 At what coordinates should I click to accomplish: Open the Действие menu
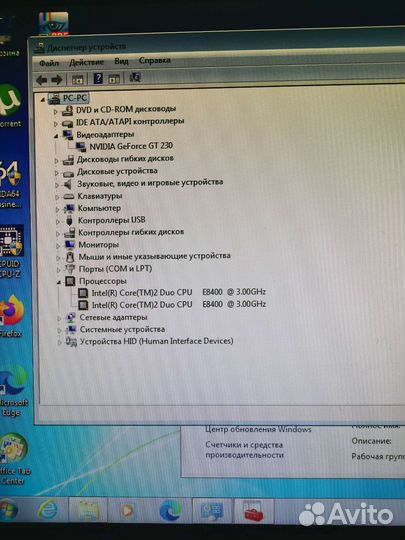click(x=86, y=62)
